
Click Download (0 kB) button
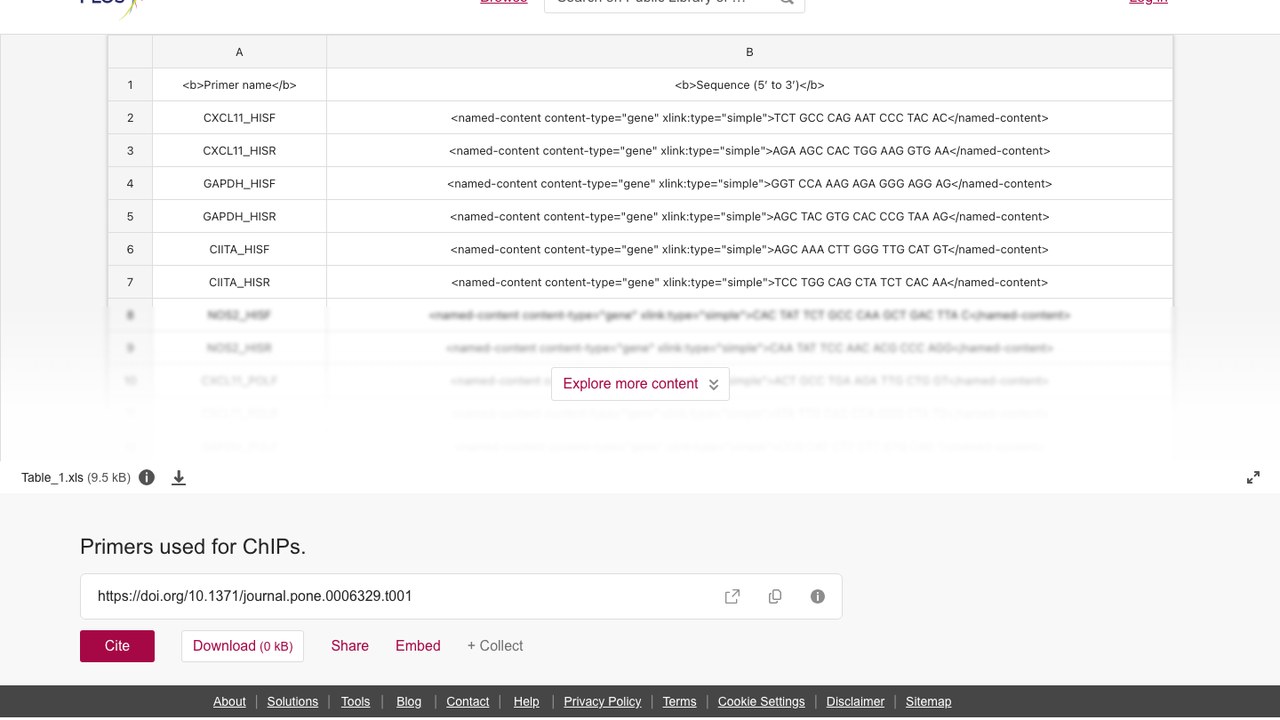[x=242, y=646]
